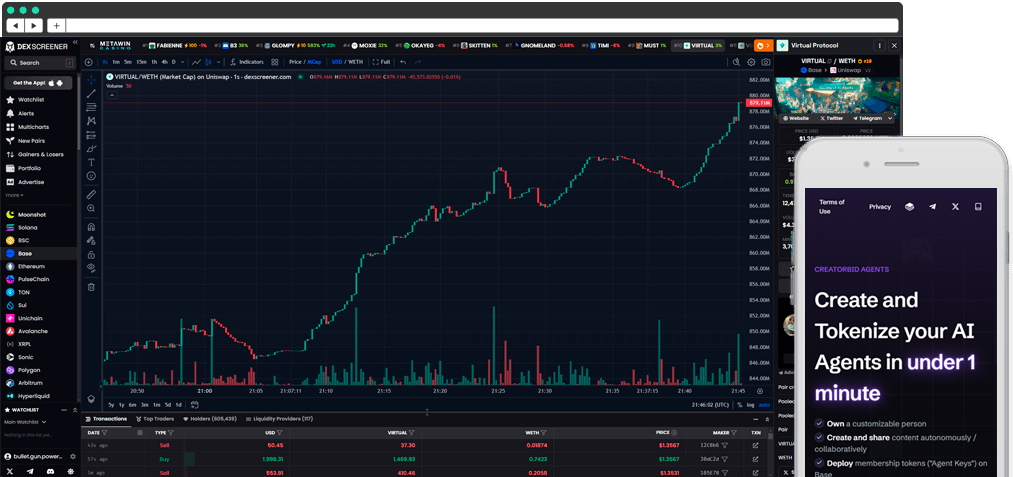
Task: Select the Solana chain
Action: click(x=27, y=228)
